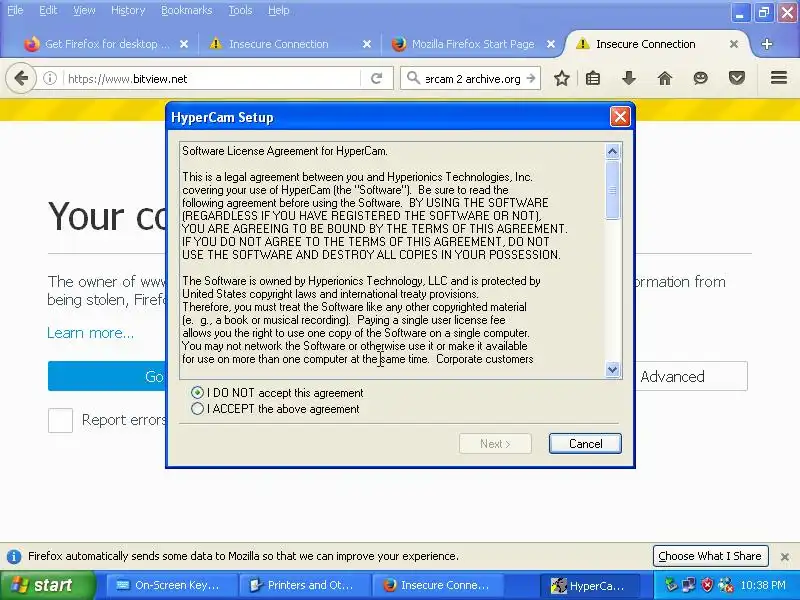Switch to the first 'Insecure Connection' tab
This screenshot has width=800, height=600.
(278, 44)
